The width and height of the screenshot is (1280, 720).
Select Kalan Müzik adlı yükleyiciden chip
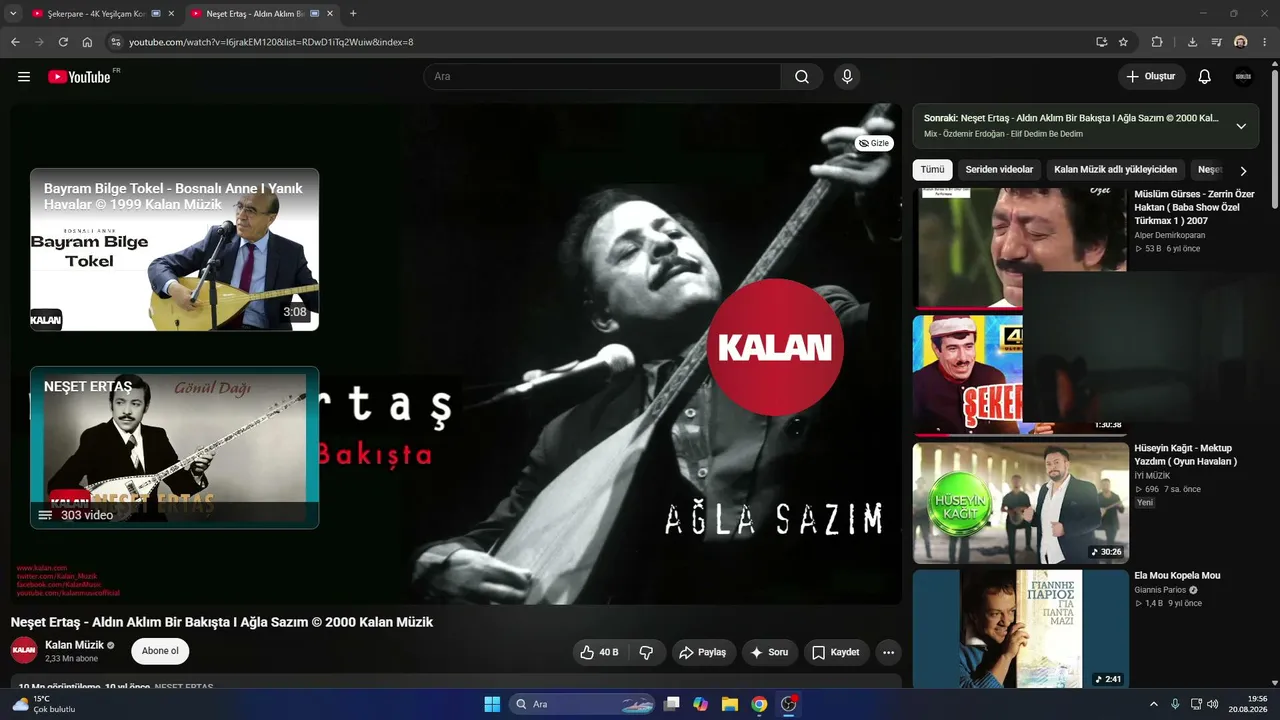(x=1116, y=170)
